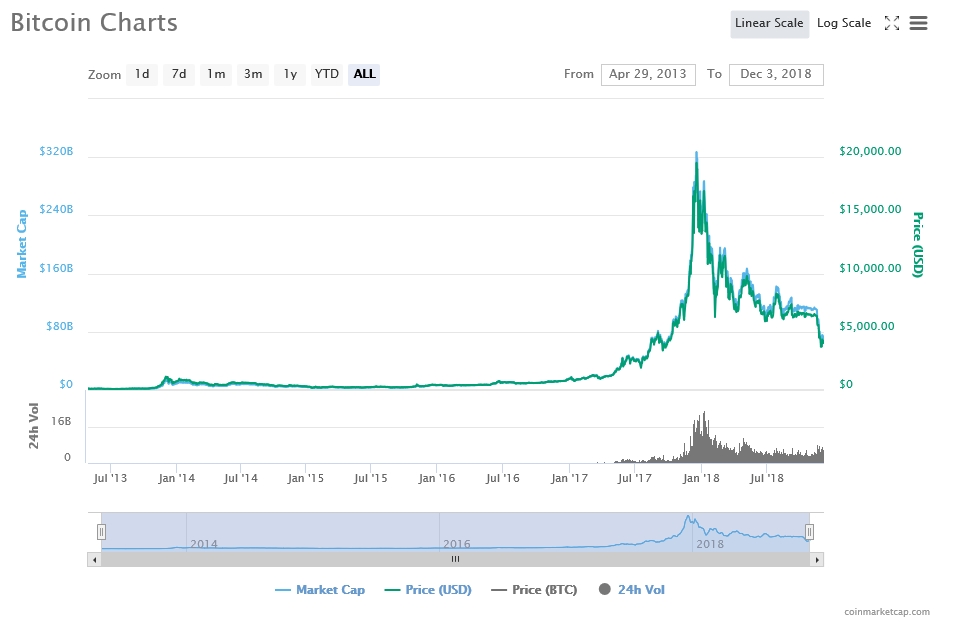Click the fullscreen expand icon
The width and height of the screenshot is (960, 623).
coord(893,23)
